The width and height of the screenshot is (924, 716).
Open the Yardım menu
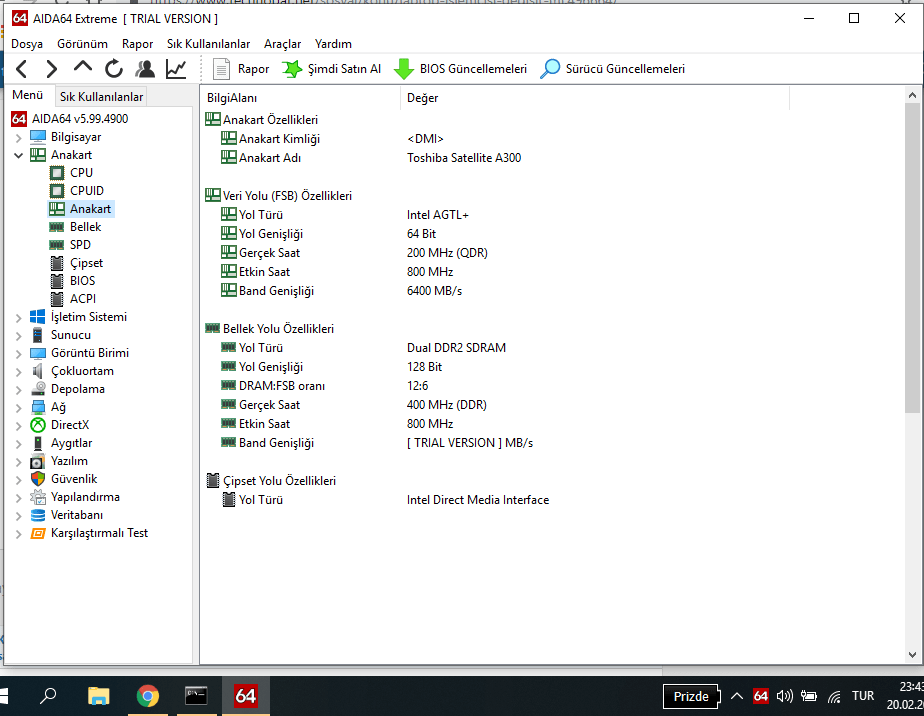click(333, 44)
